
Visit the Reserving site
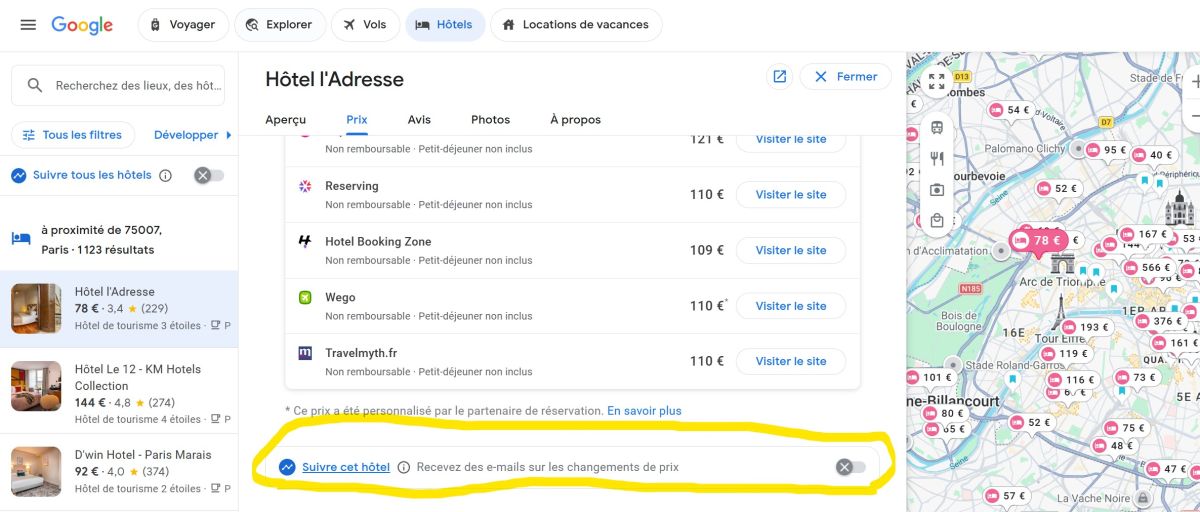pos(791,195)
